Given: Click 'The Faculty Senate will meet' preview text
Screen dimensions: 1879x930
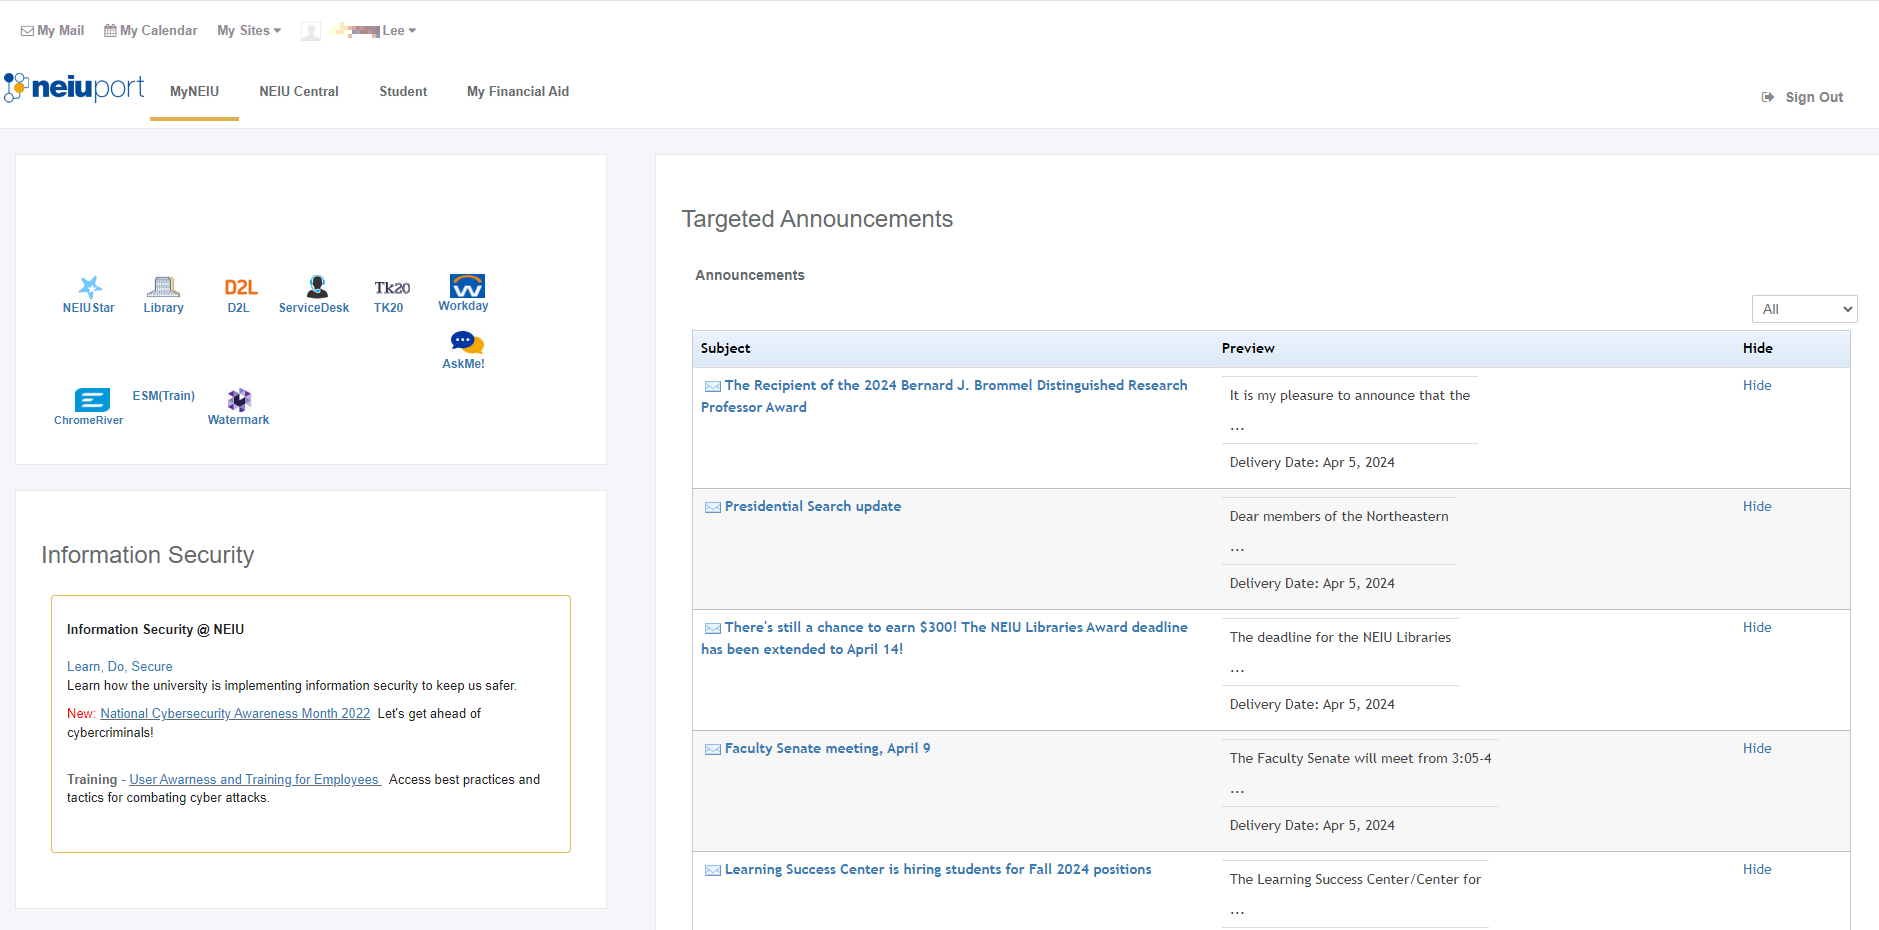Looking at the screenshot, I should [x=1360, y=759].
